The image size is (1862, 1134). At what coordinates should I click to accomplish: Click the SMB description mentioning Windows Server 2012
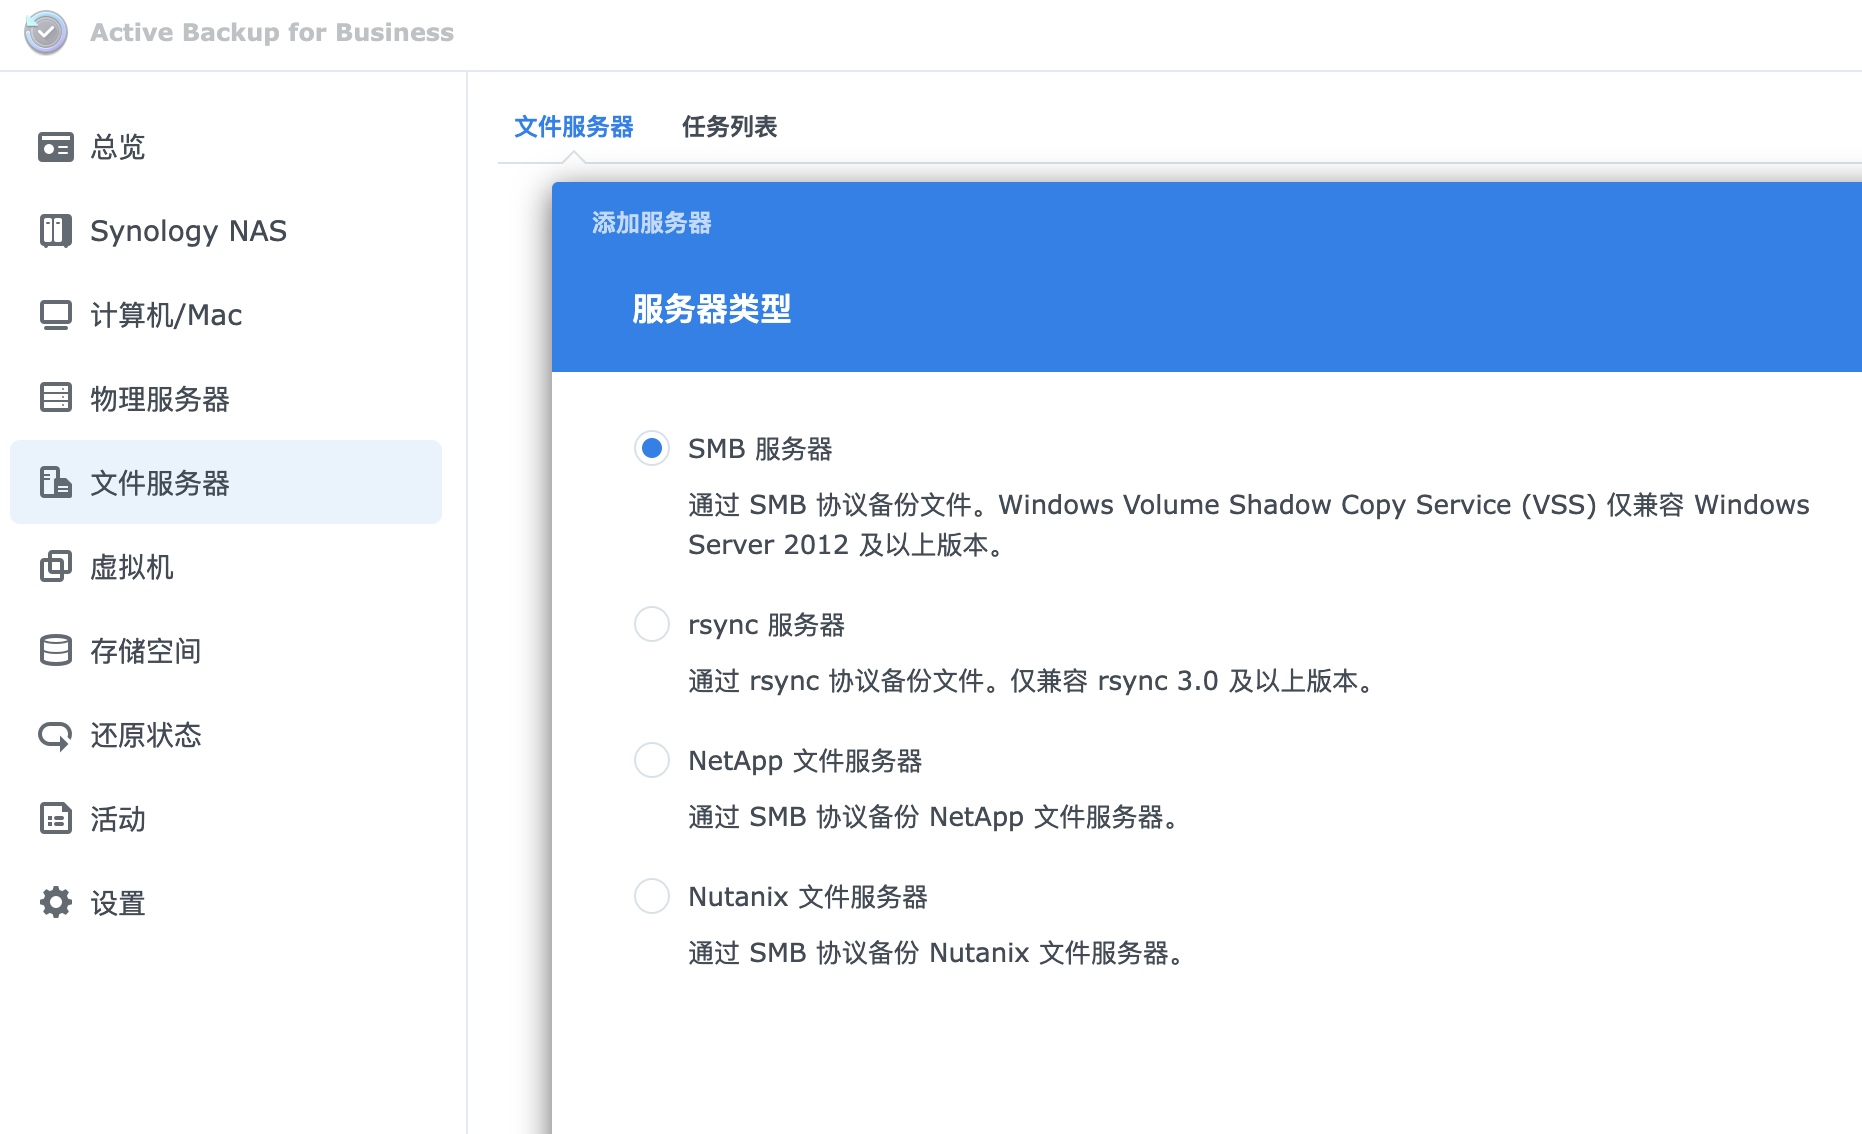pos(1249,525)
